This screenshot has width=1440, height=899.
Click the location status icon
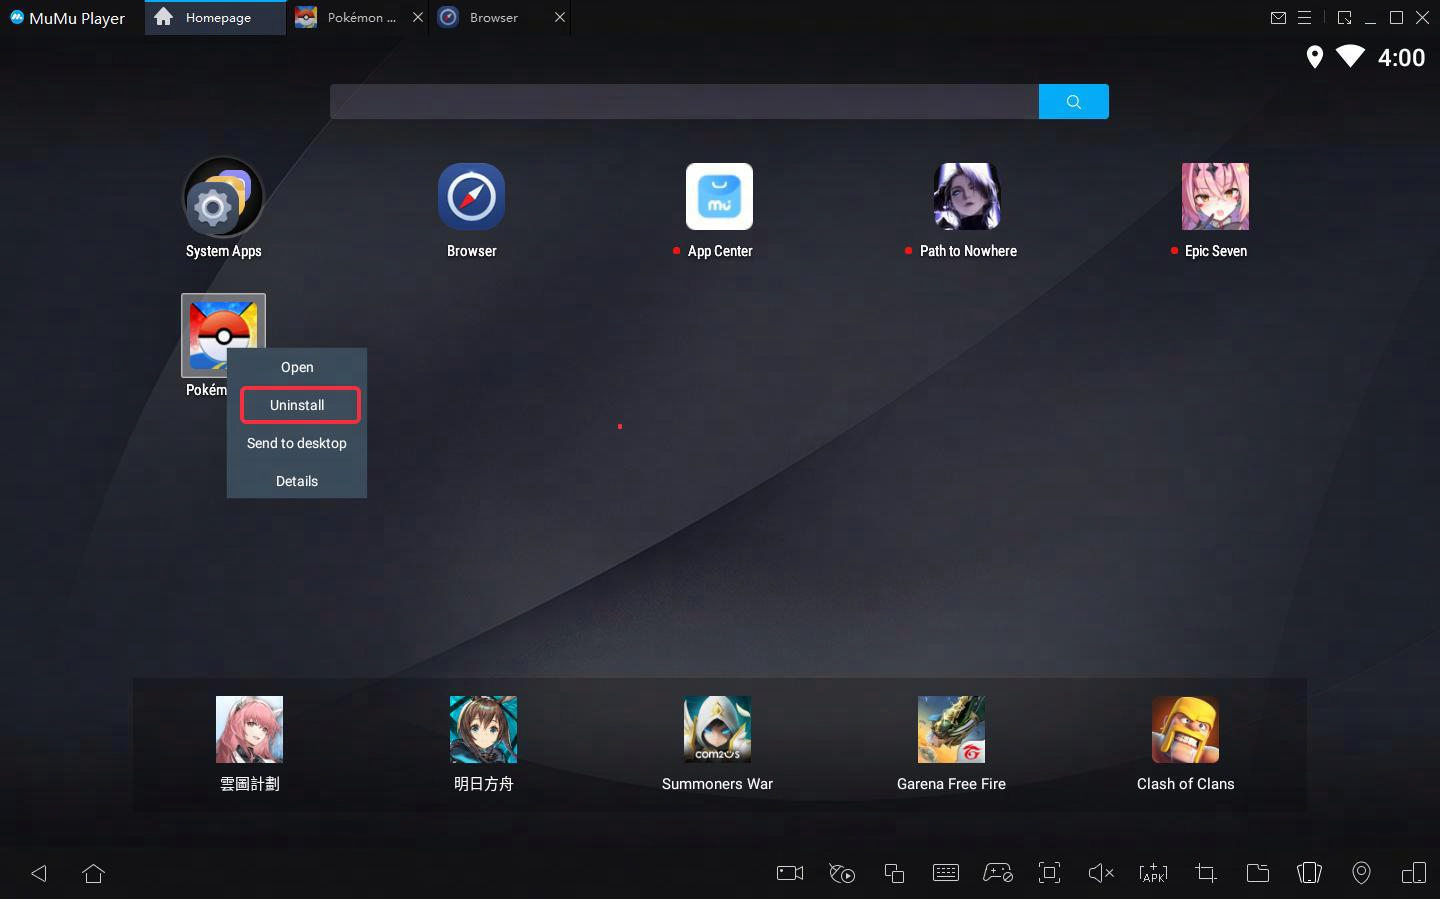click(1315, 57)
